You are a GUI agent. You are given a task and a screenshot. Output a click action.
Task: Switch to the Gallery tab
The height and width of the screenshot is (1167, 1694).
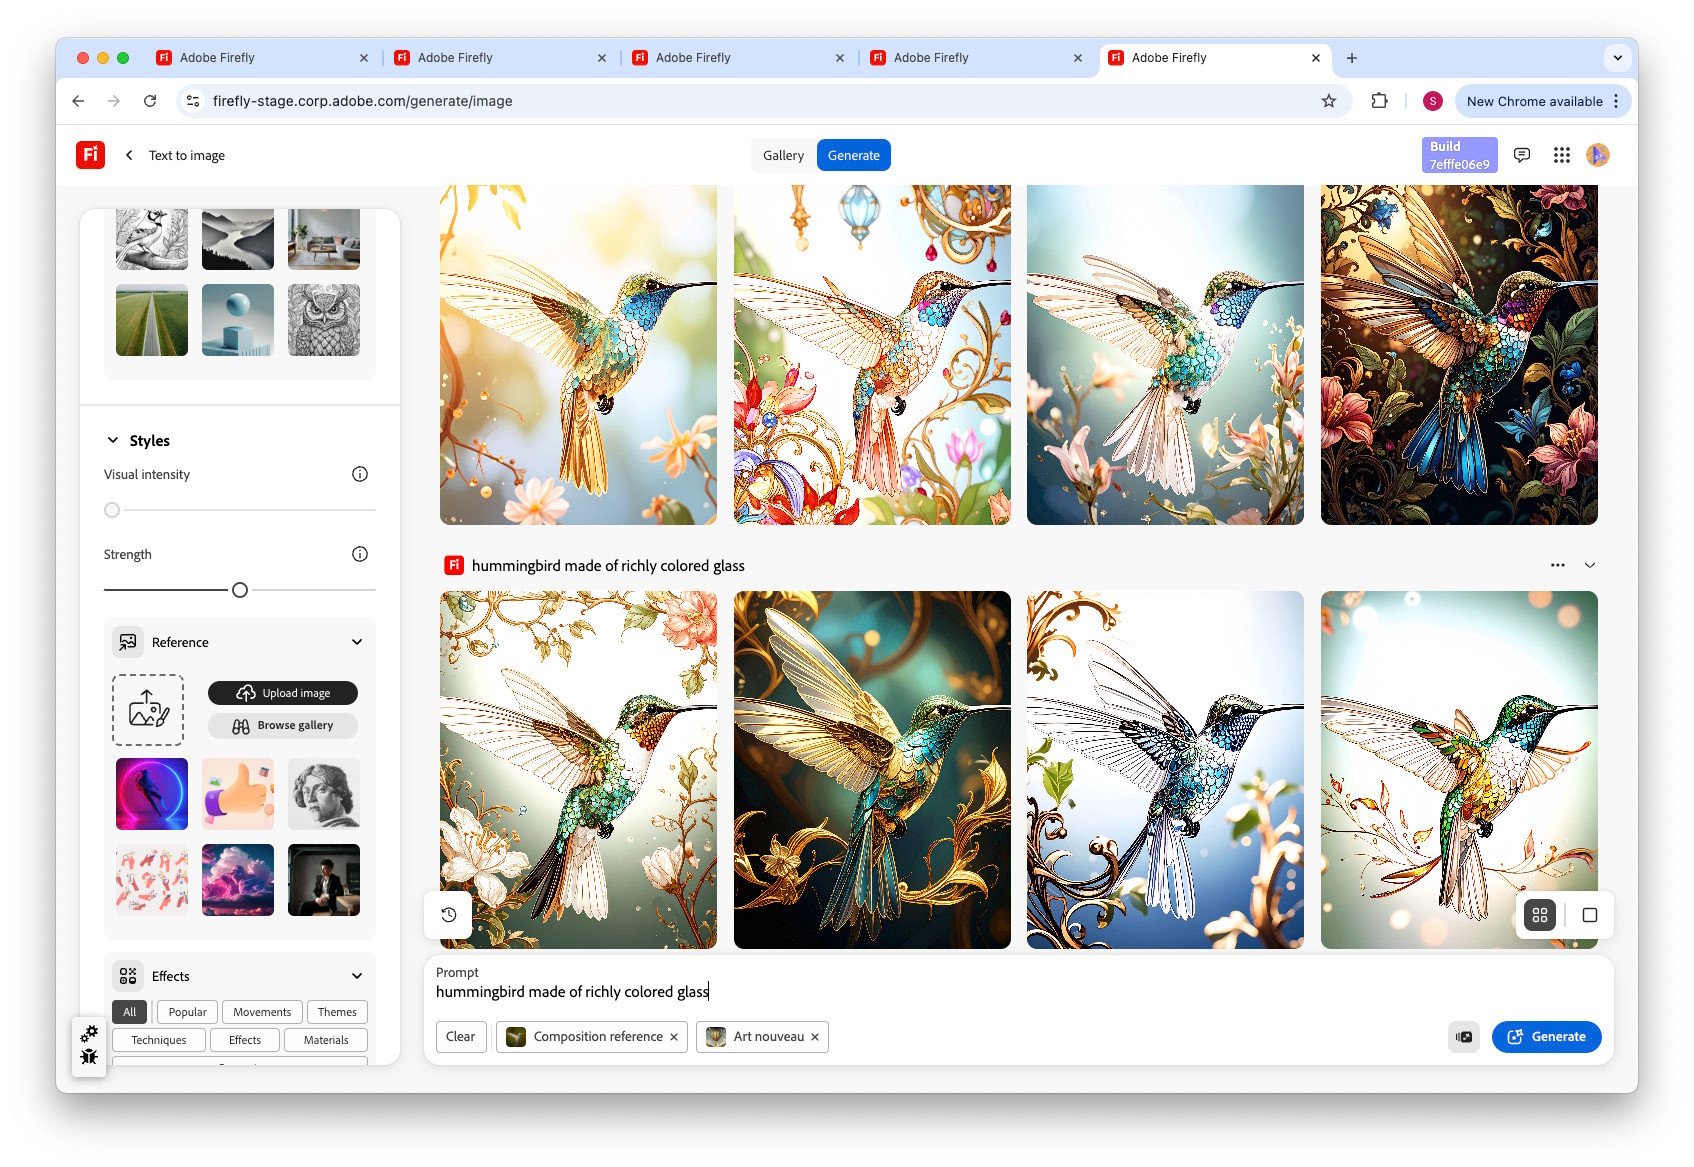[x=783, y=155]
